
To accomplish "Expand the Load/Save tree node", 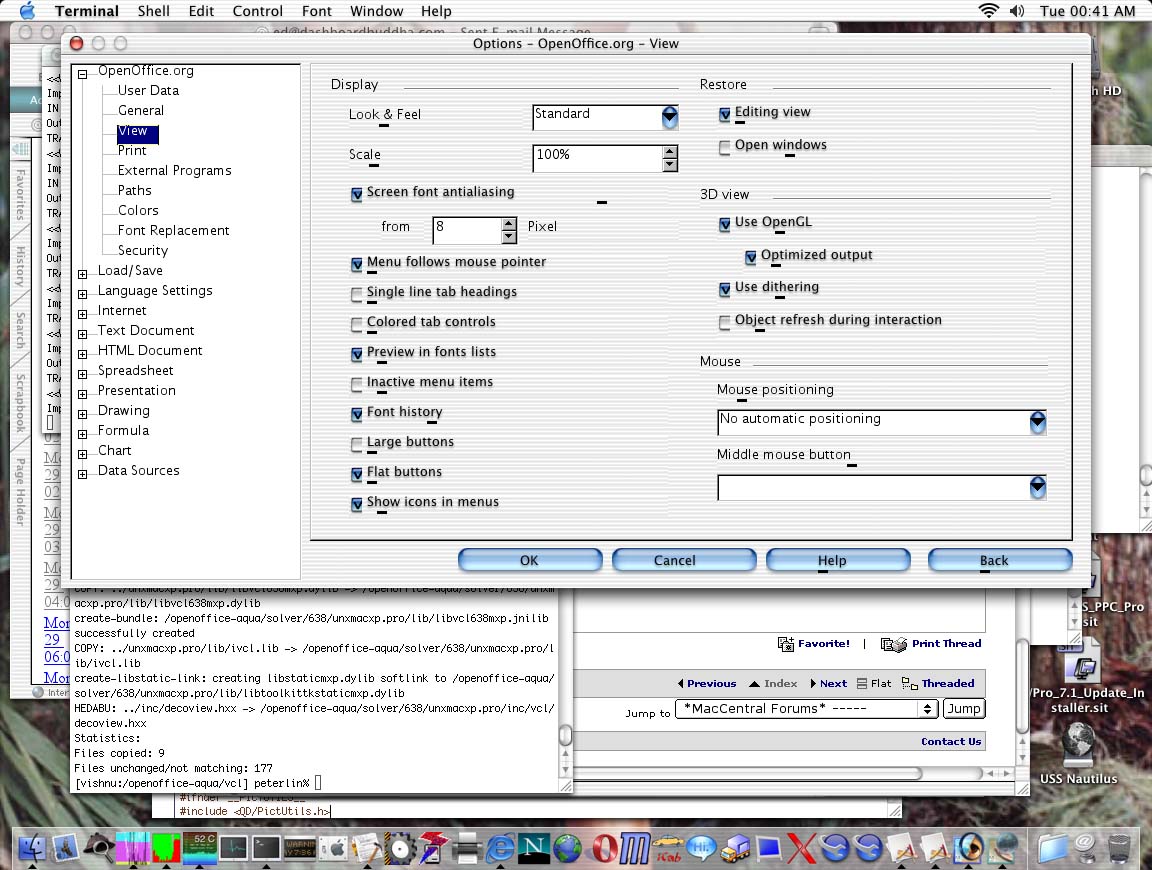I will click(83, 274).
